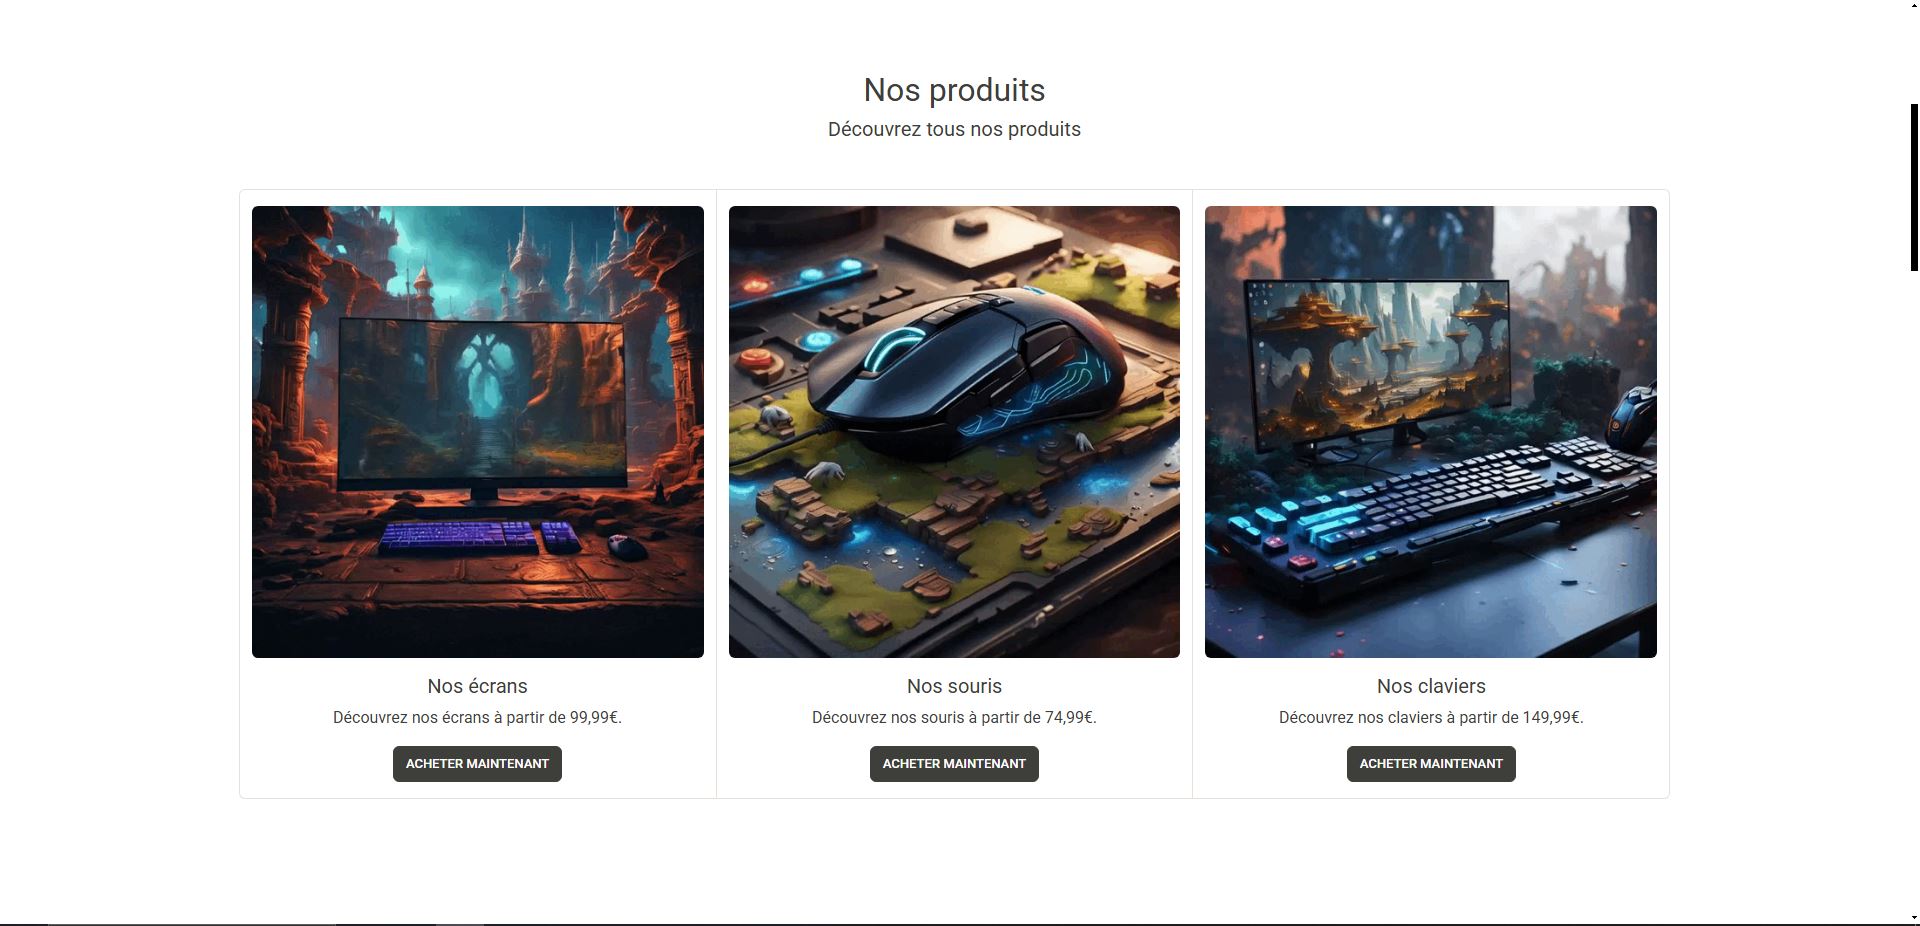Screen dimensions: 1920x926
Task: Click the mice description mentioning 74,99€
Action: [x=954, y=717]
